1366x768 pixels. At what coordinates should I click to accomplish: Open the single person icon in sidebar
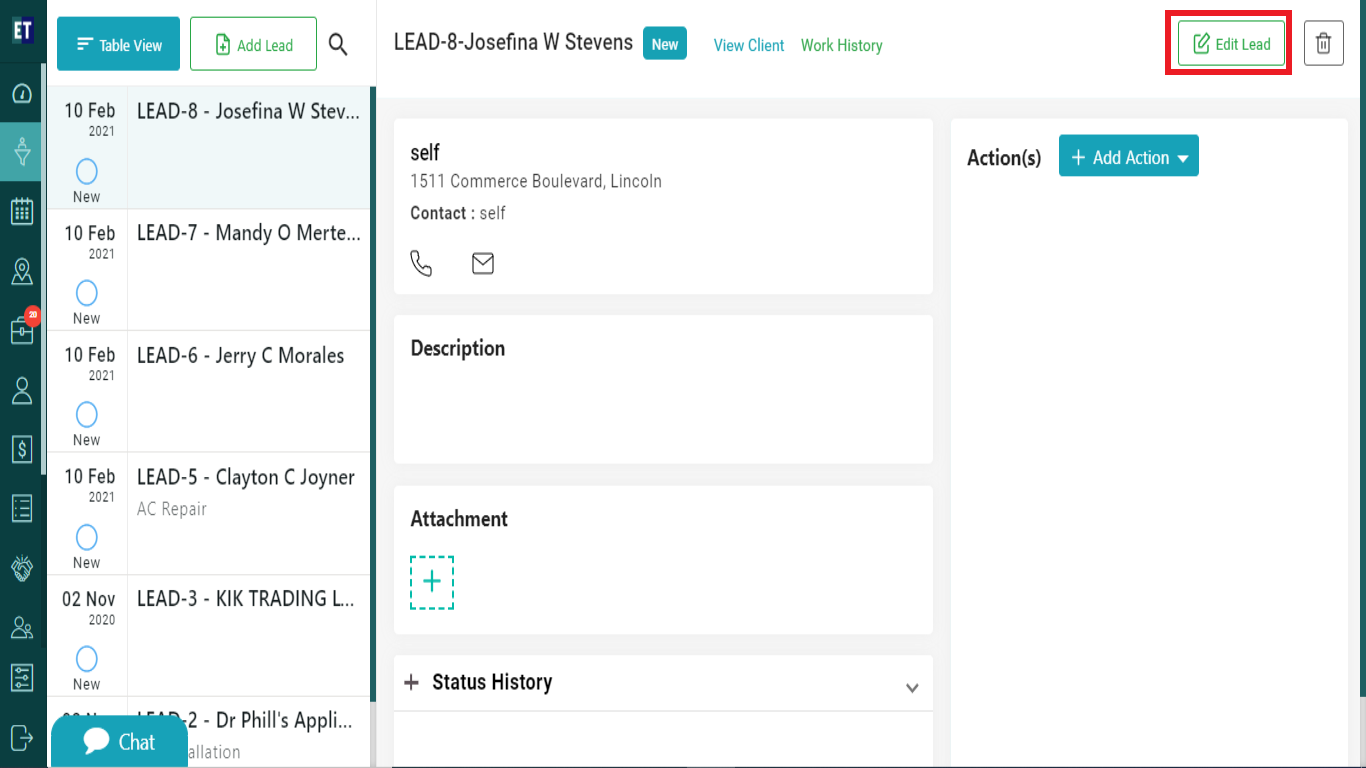(22, 390)
